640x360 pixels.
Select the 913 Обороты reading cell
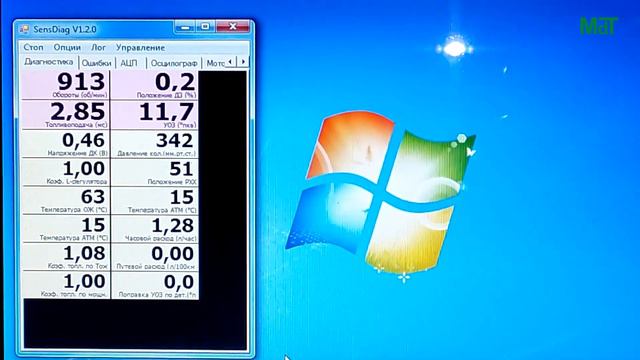coord(65,84)
